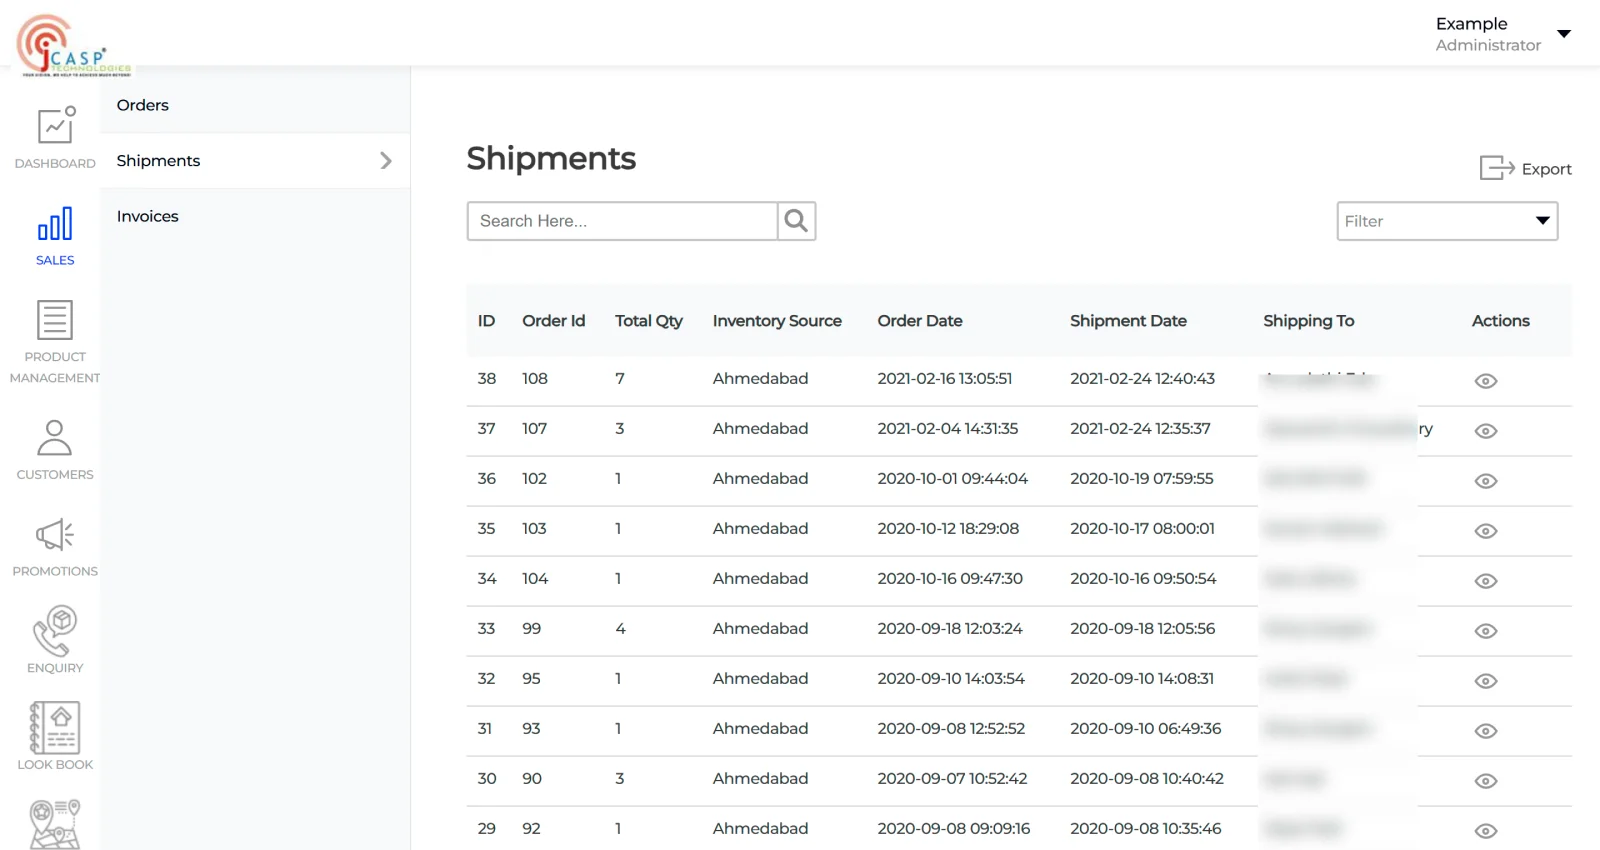This screenshot has height=850, width=1600.
Task: Open the Filter dropdown
Action: click(1446, 221)
